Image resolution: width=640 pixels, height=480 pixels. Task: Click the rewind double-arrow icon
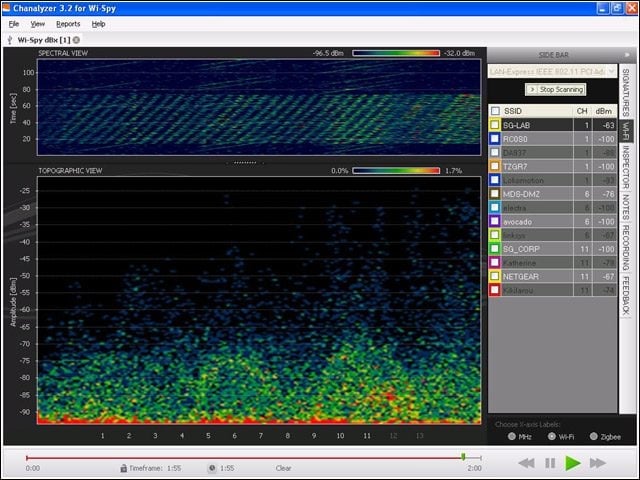(x=526, y=463)
